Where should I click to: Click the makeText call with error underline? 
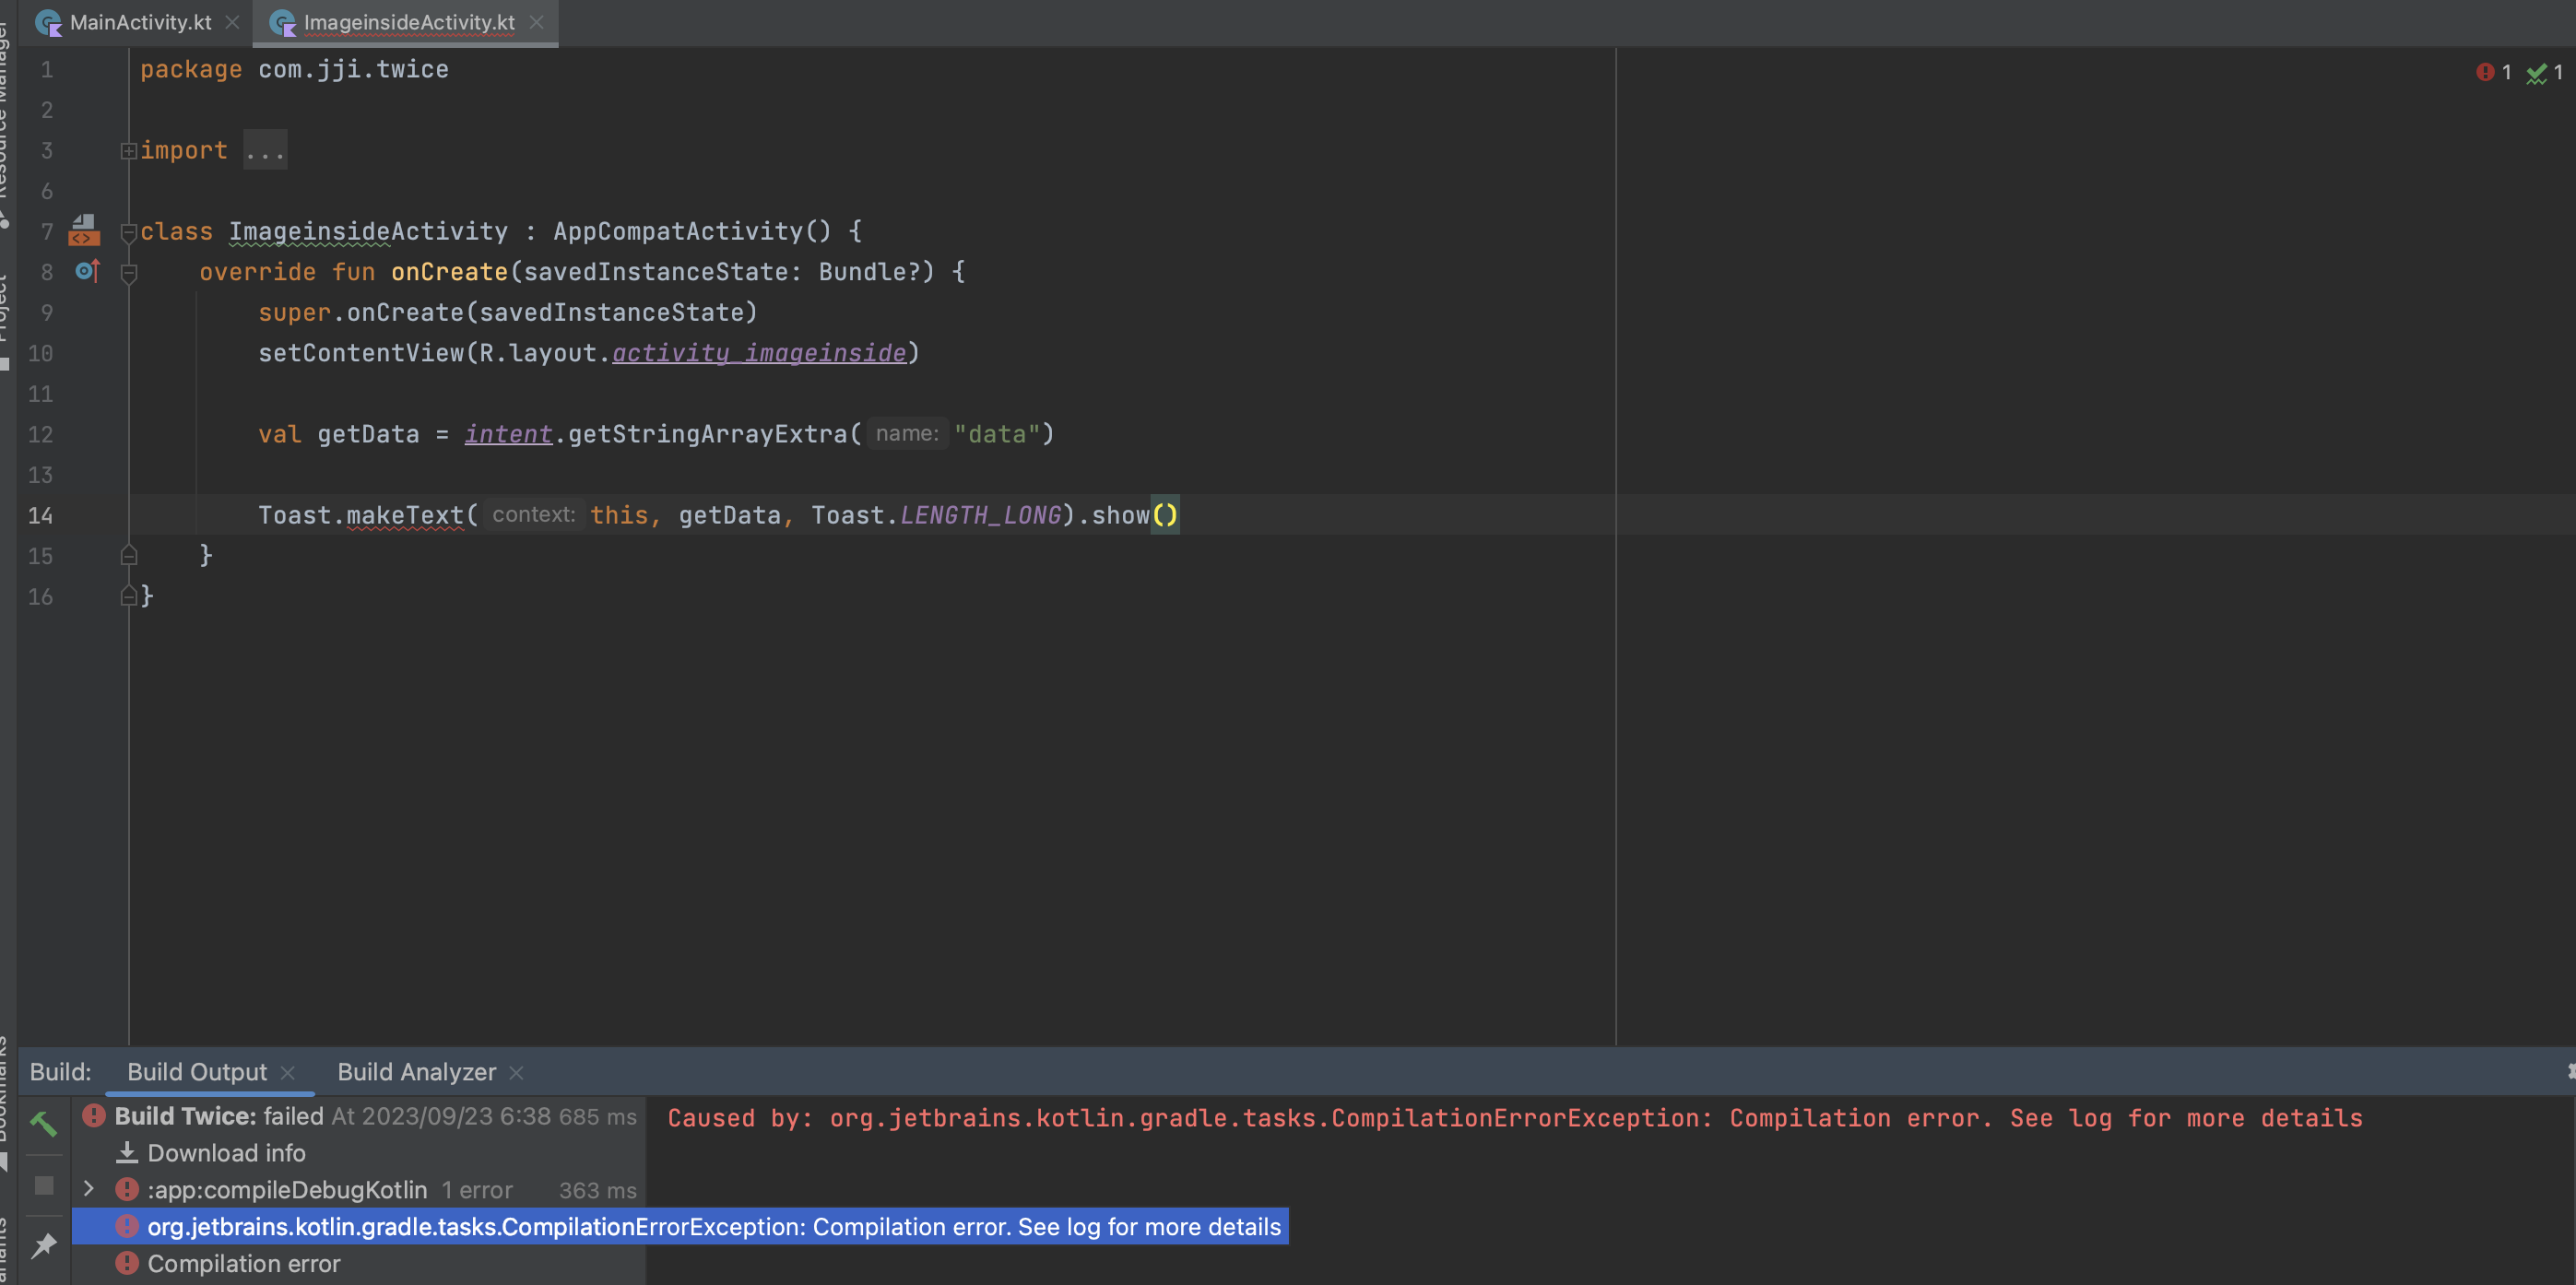tap(405, 515)
